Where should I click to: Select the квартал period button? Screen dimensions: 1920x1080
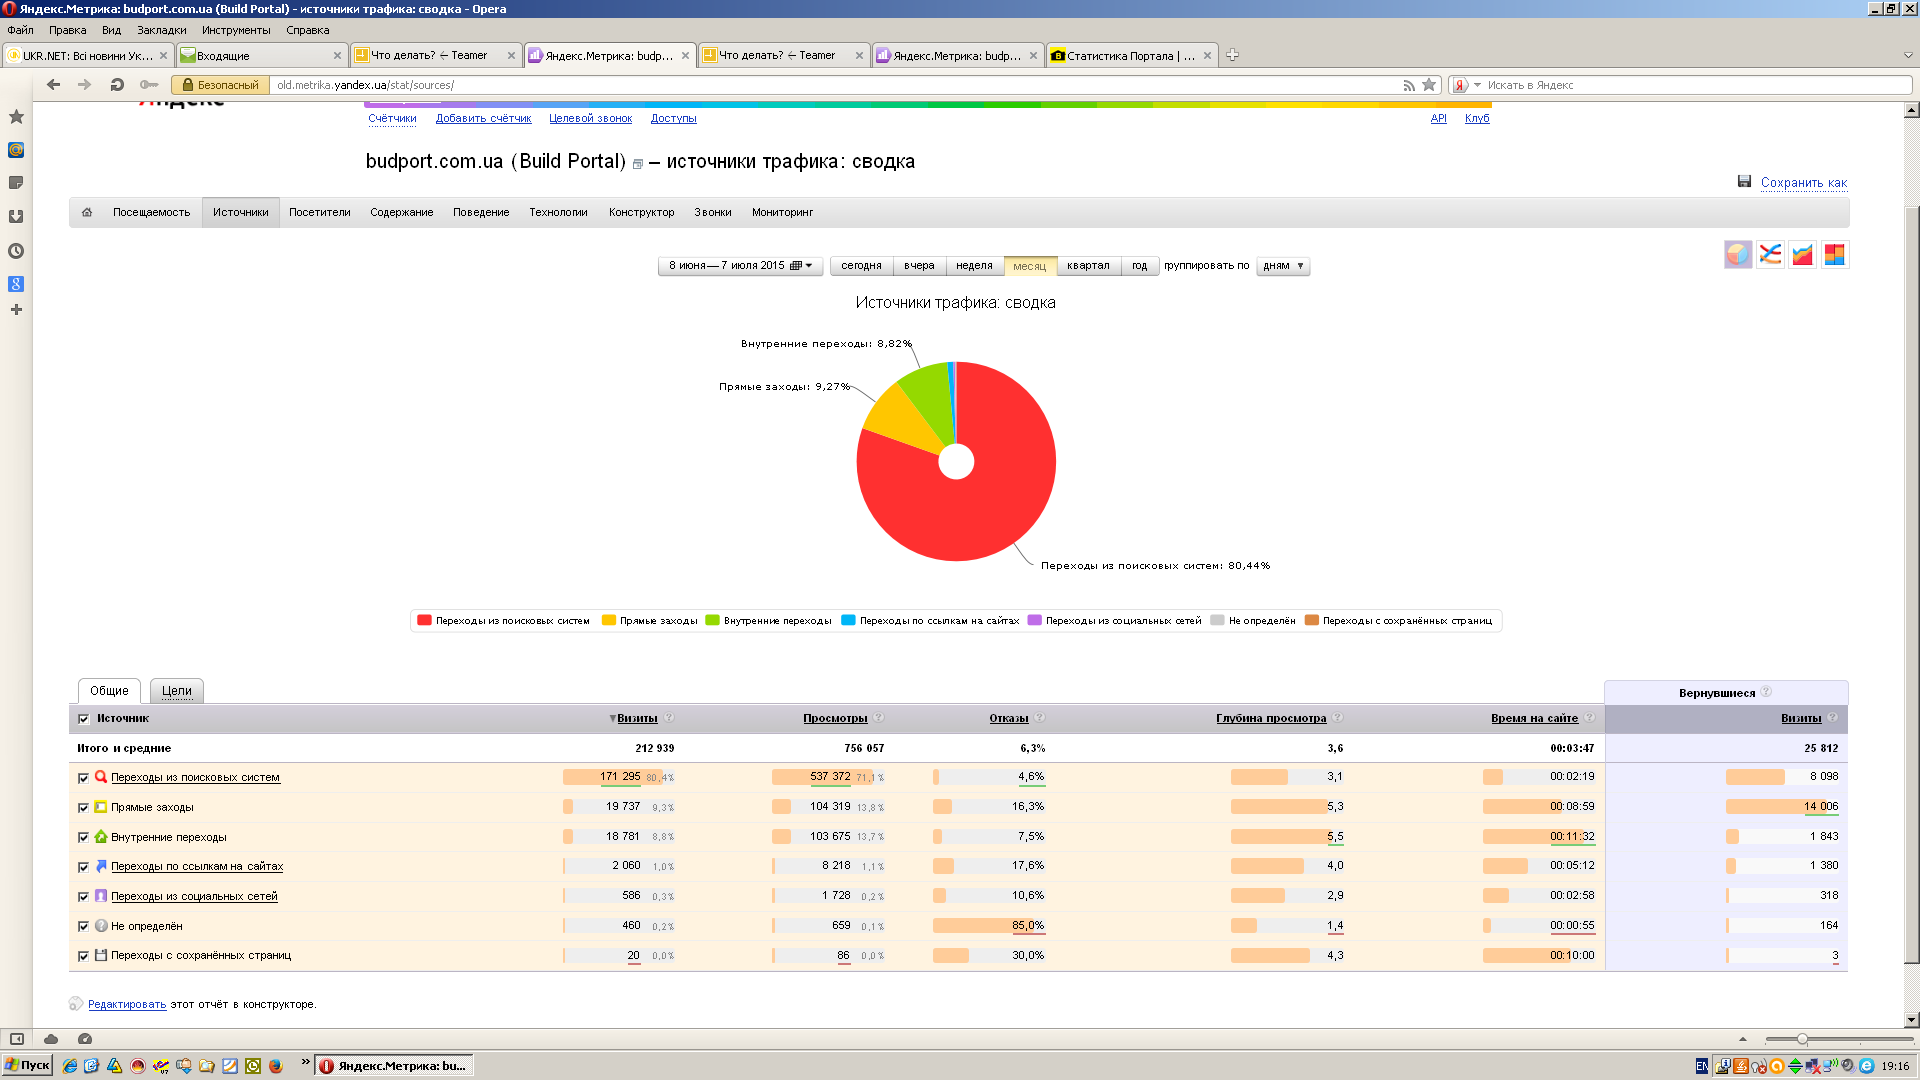click(x=1088, y=266)
